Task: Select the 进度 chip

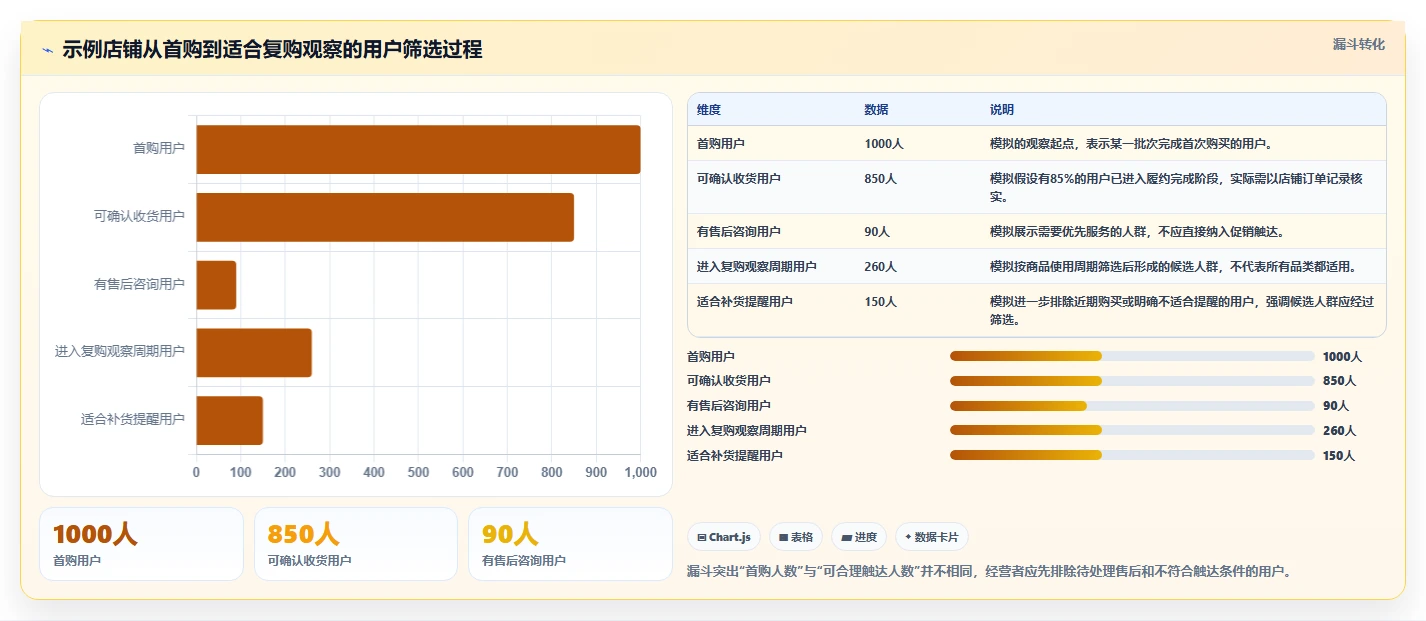Action: click(859, 537)
